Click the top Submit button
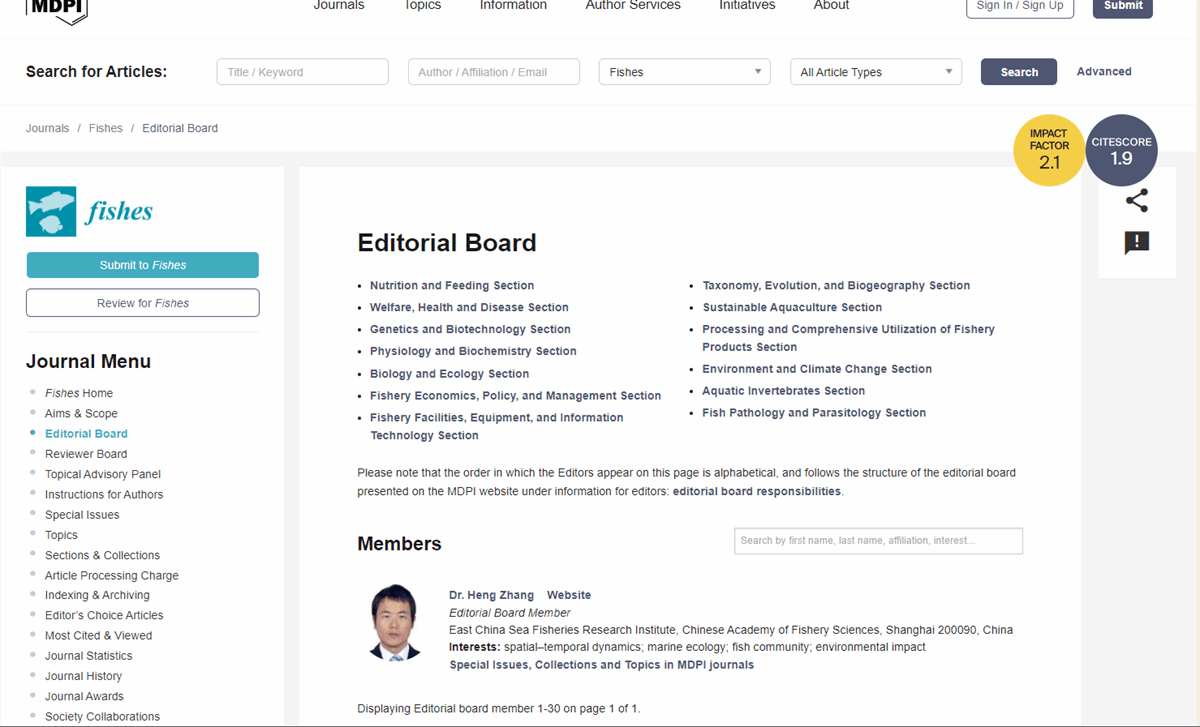The image size is (1200, 727). pos(1123,7)
